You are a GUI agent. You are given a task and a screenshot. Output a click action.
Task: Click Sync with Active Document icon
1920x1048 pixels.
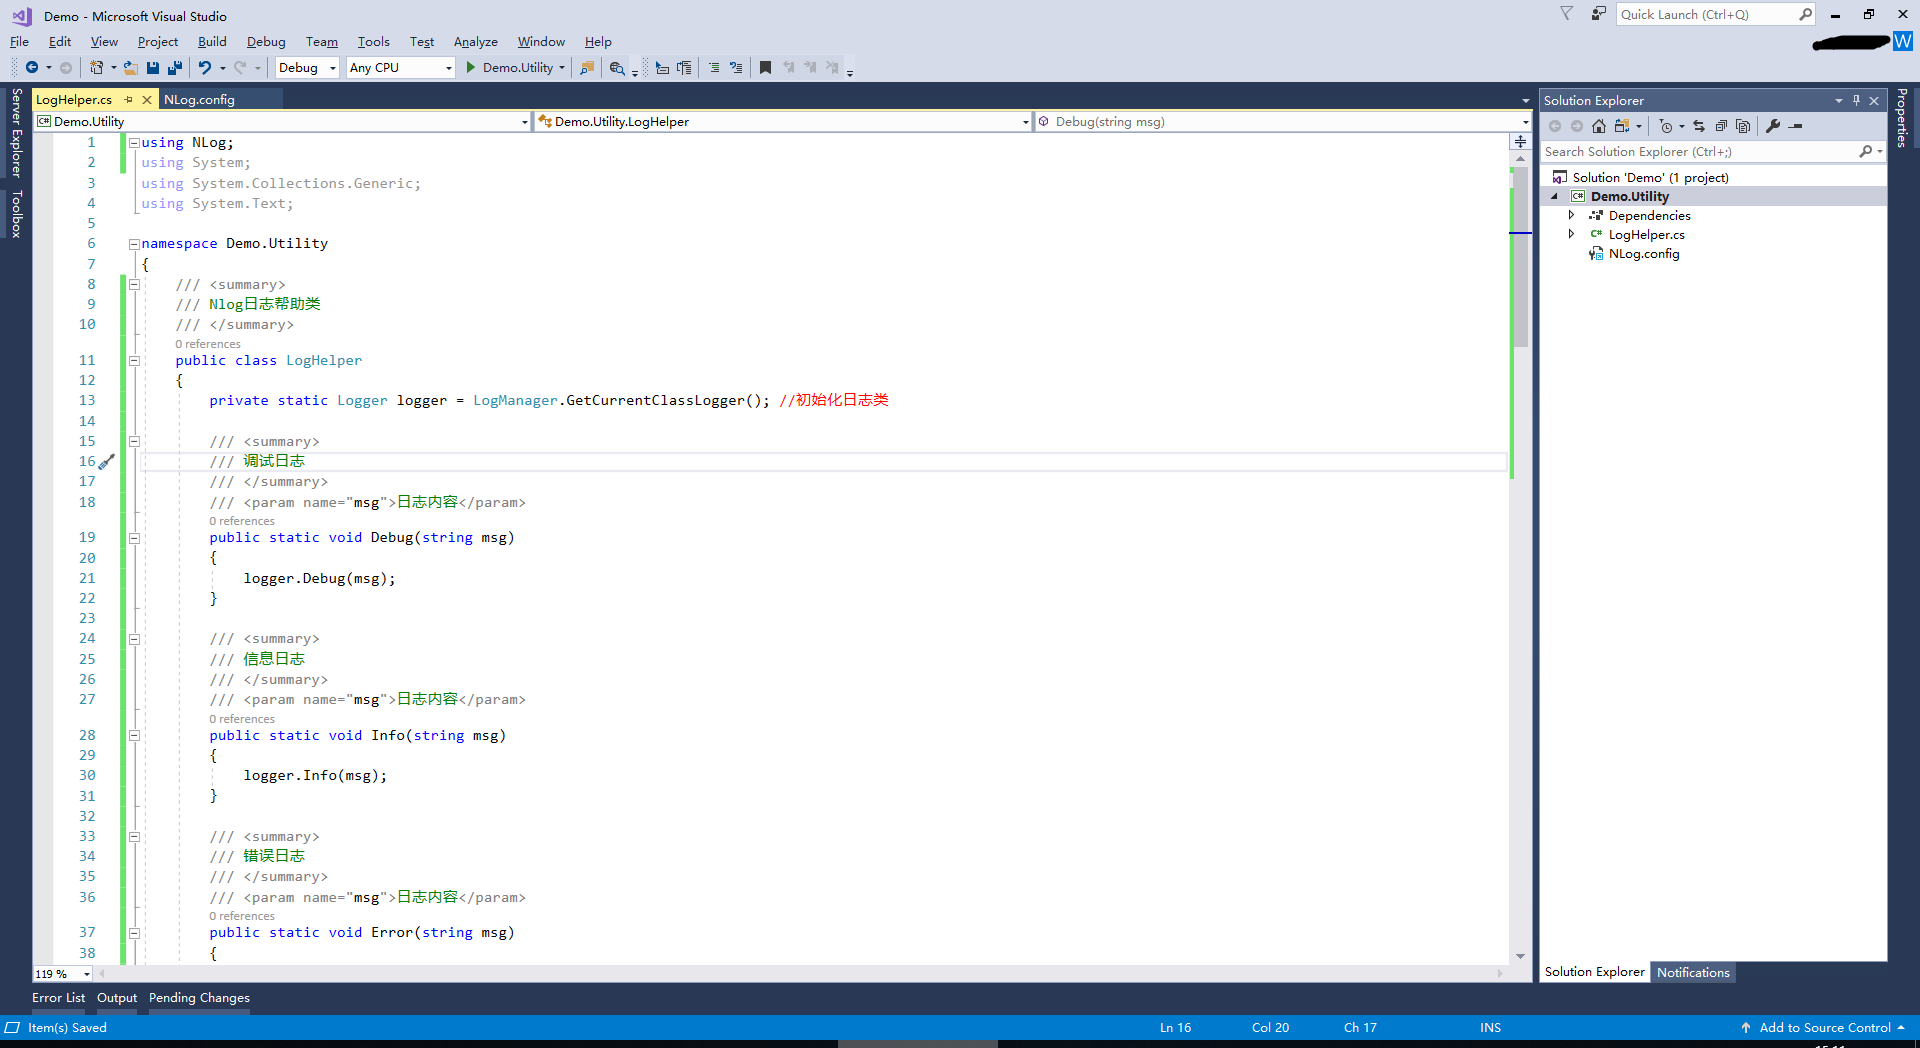(1699, 126)
